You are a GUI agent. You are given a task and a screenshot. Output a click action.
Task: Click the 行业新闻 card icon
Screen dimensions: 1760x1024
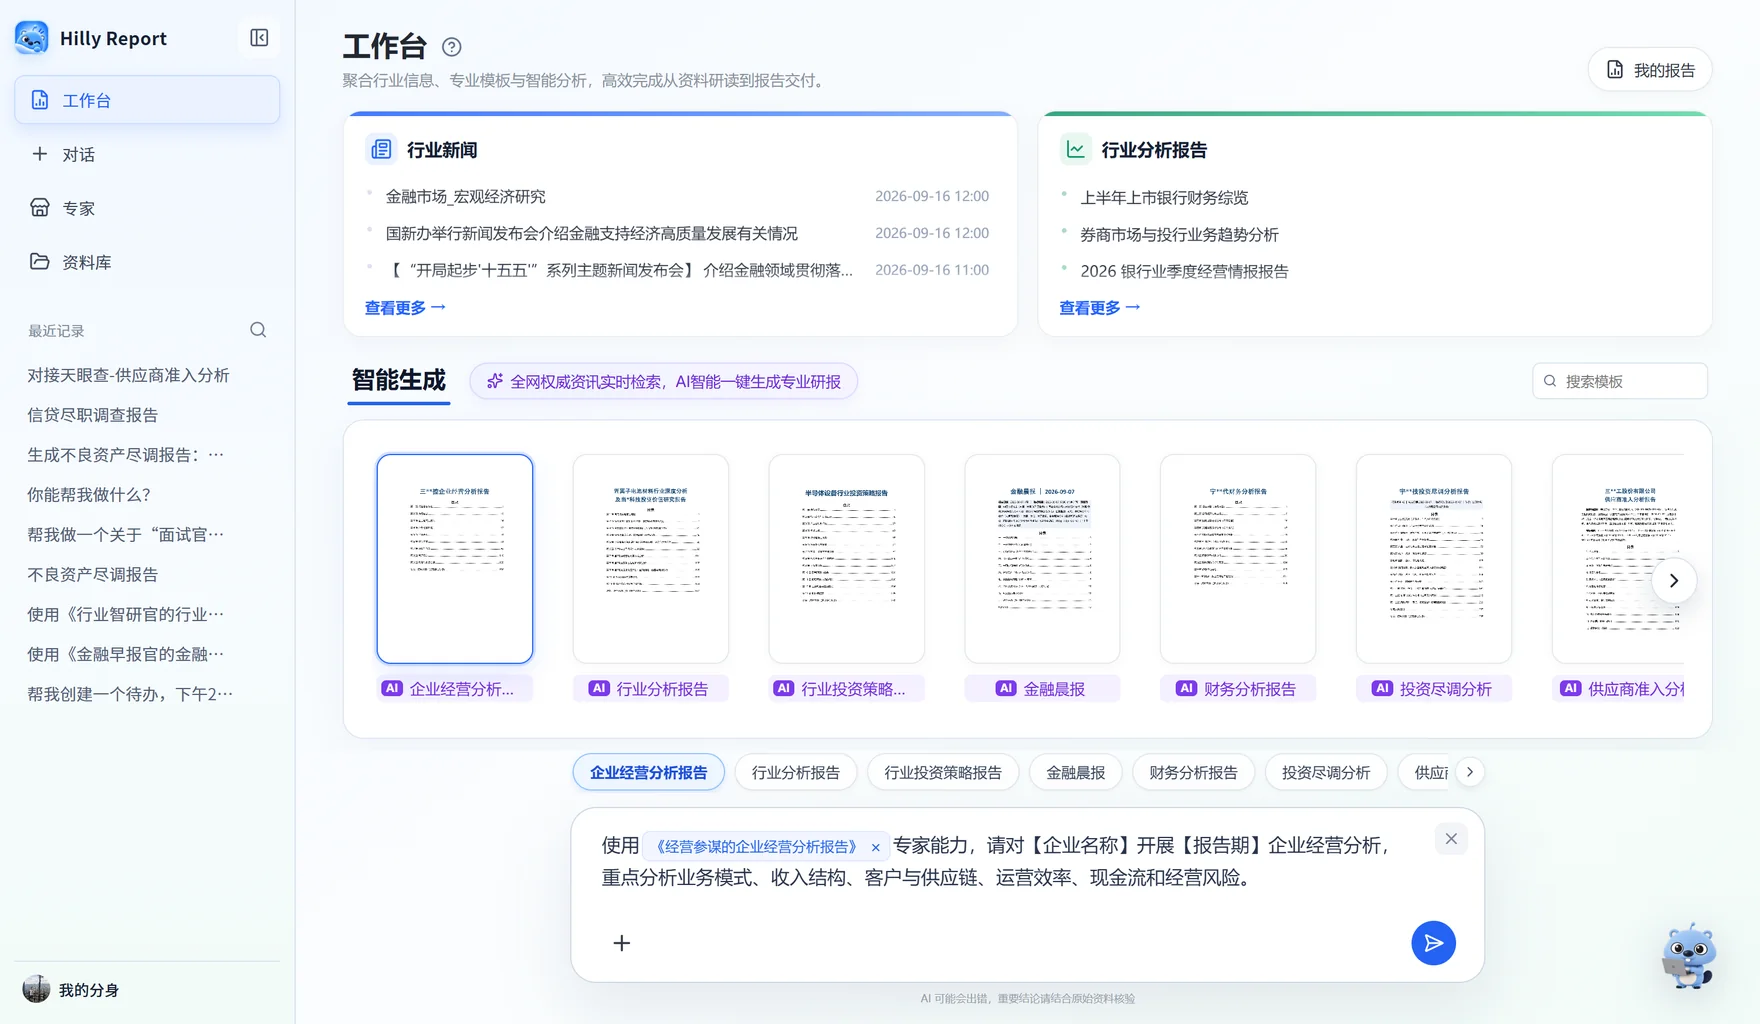click(x=381, y=149)
